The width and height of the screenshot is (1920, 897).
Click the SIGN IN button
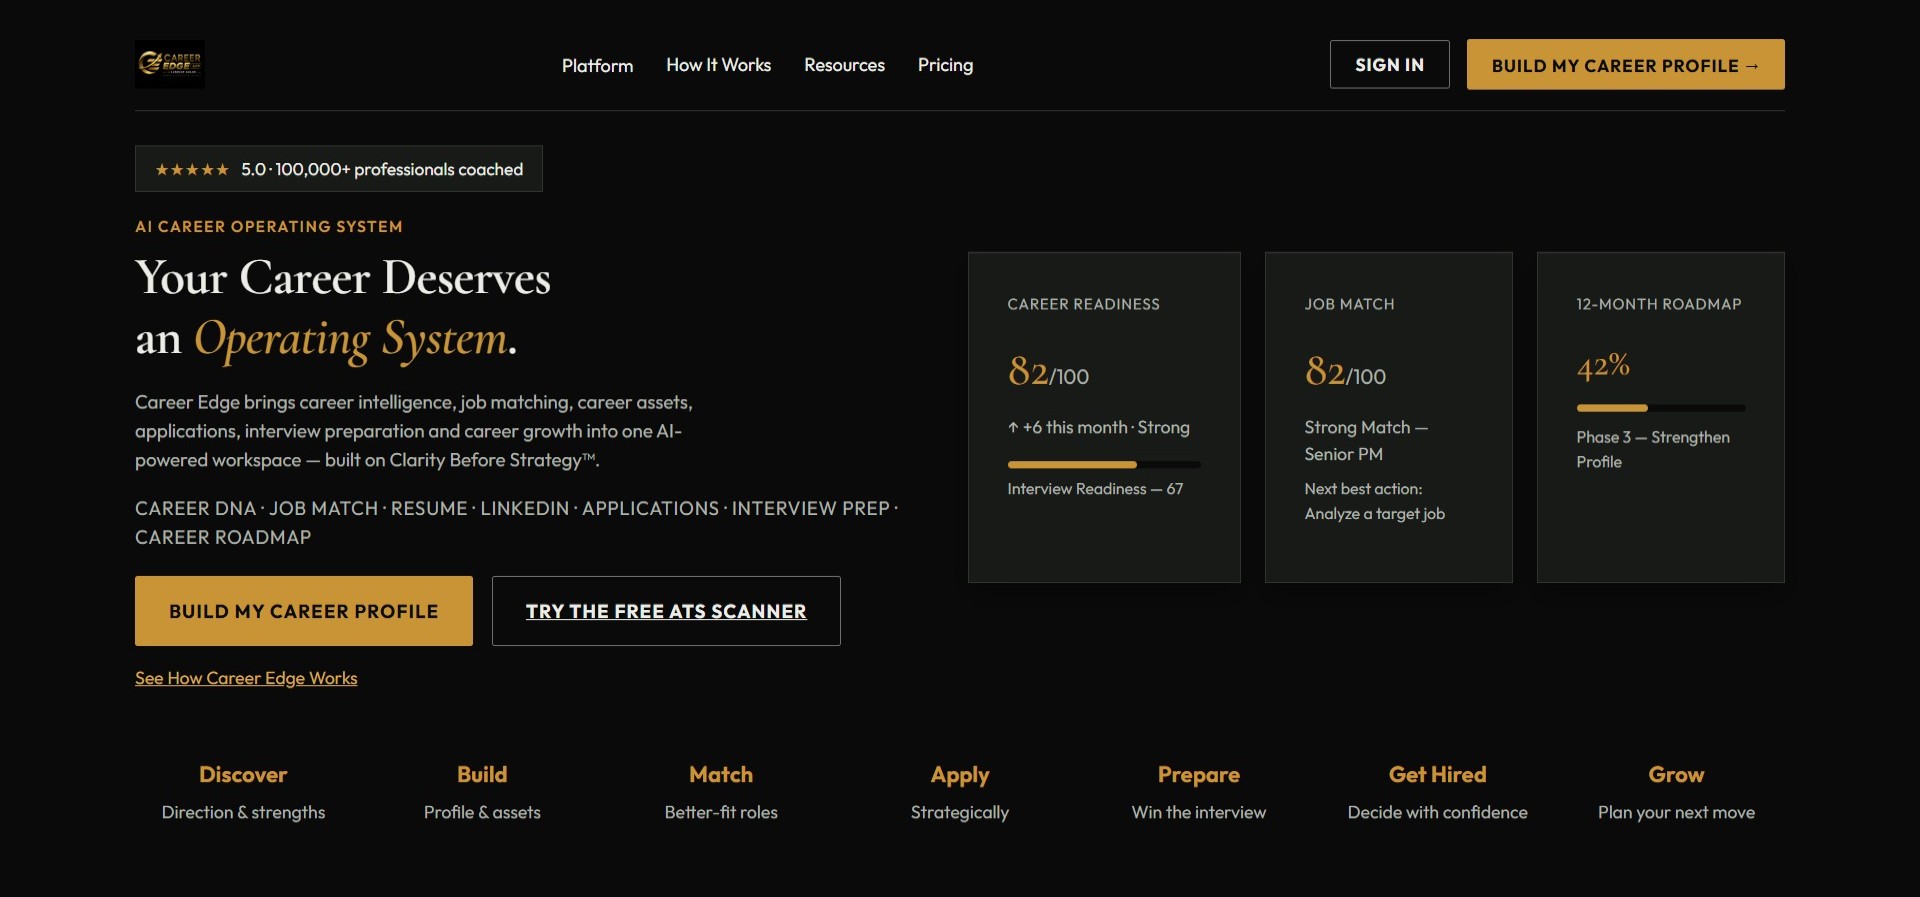[x=1389, y=64]
